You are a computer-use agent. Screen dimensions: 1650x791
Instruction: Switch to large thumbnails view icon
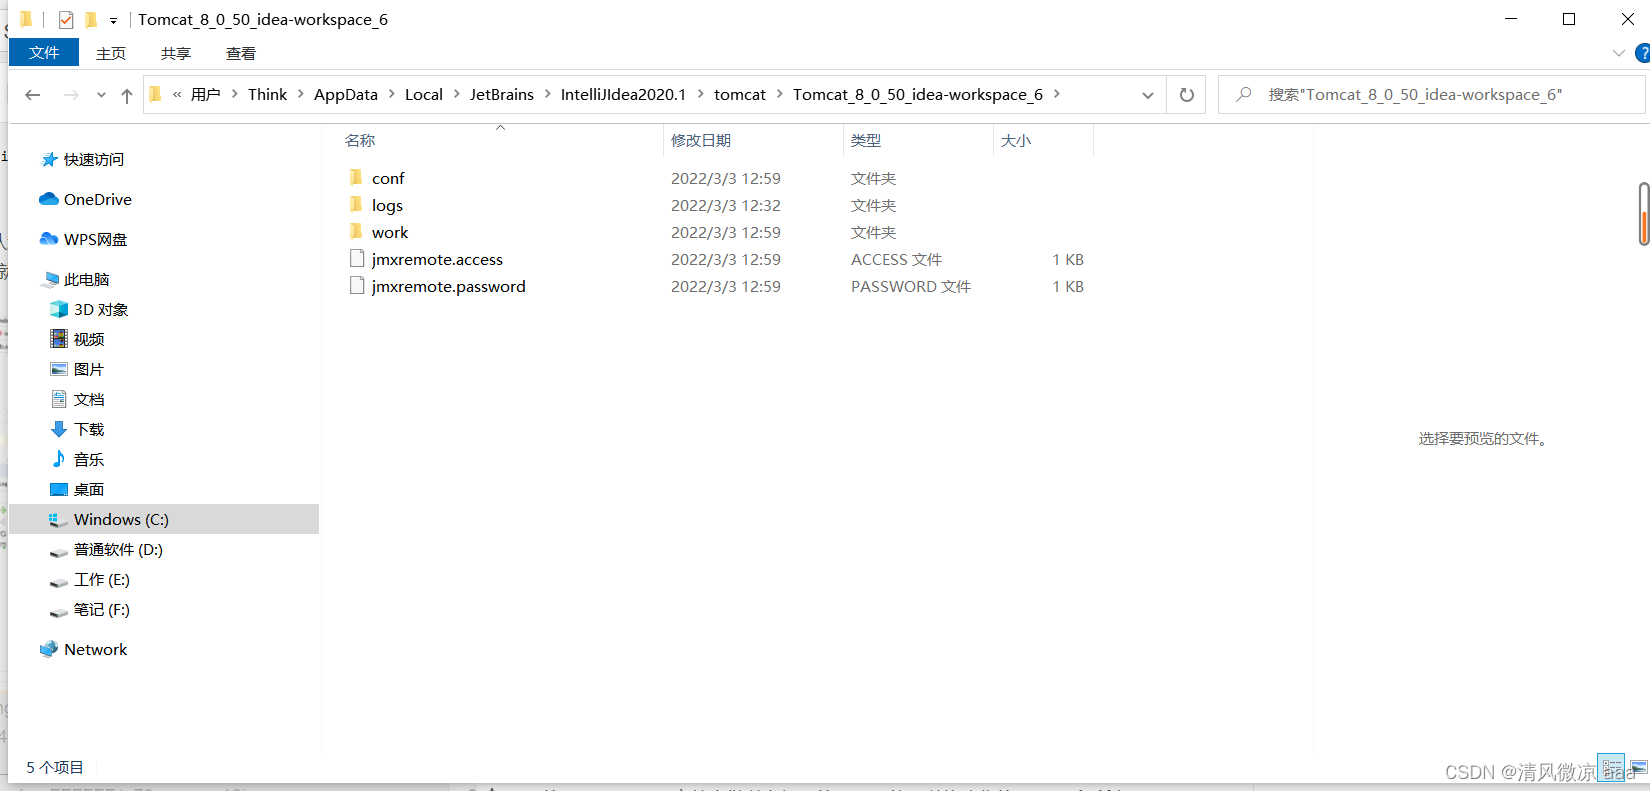(x=1639, y=767)
